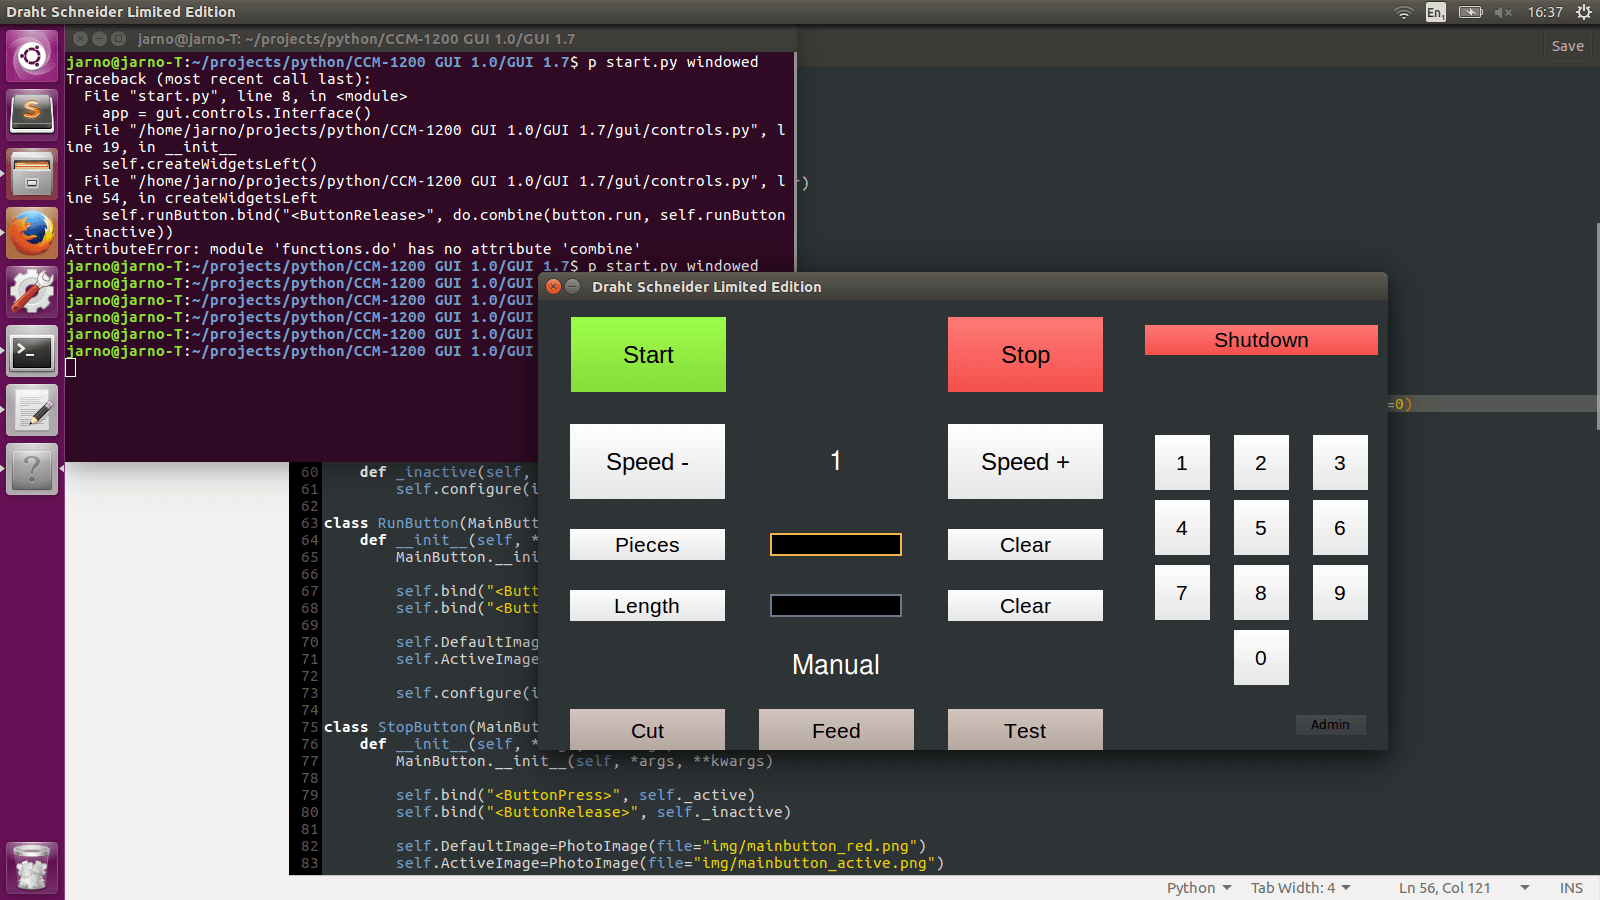Open the Text Editor from the launcher
Screen dimensions: 1600x900
tap(32, 411)
